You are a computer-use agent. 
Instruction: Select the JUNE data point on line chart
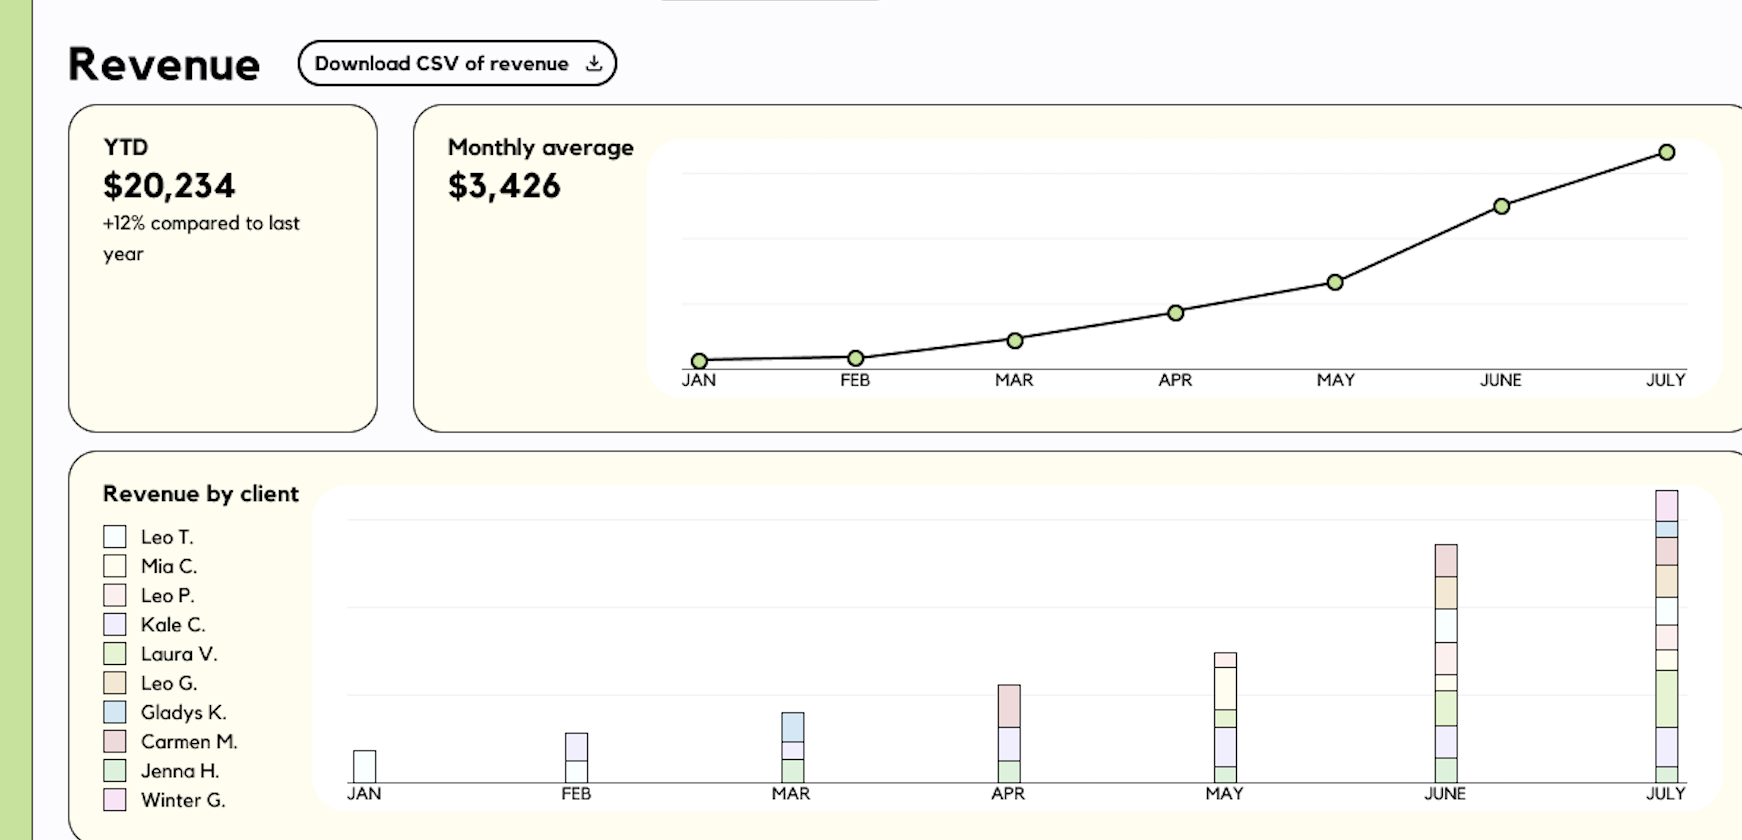click(1501, 206)
